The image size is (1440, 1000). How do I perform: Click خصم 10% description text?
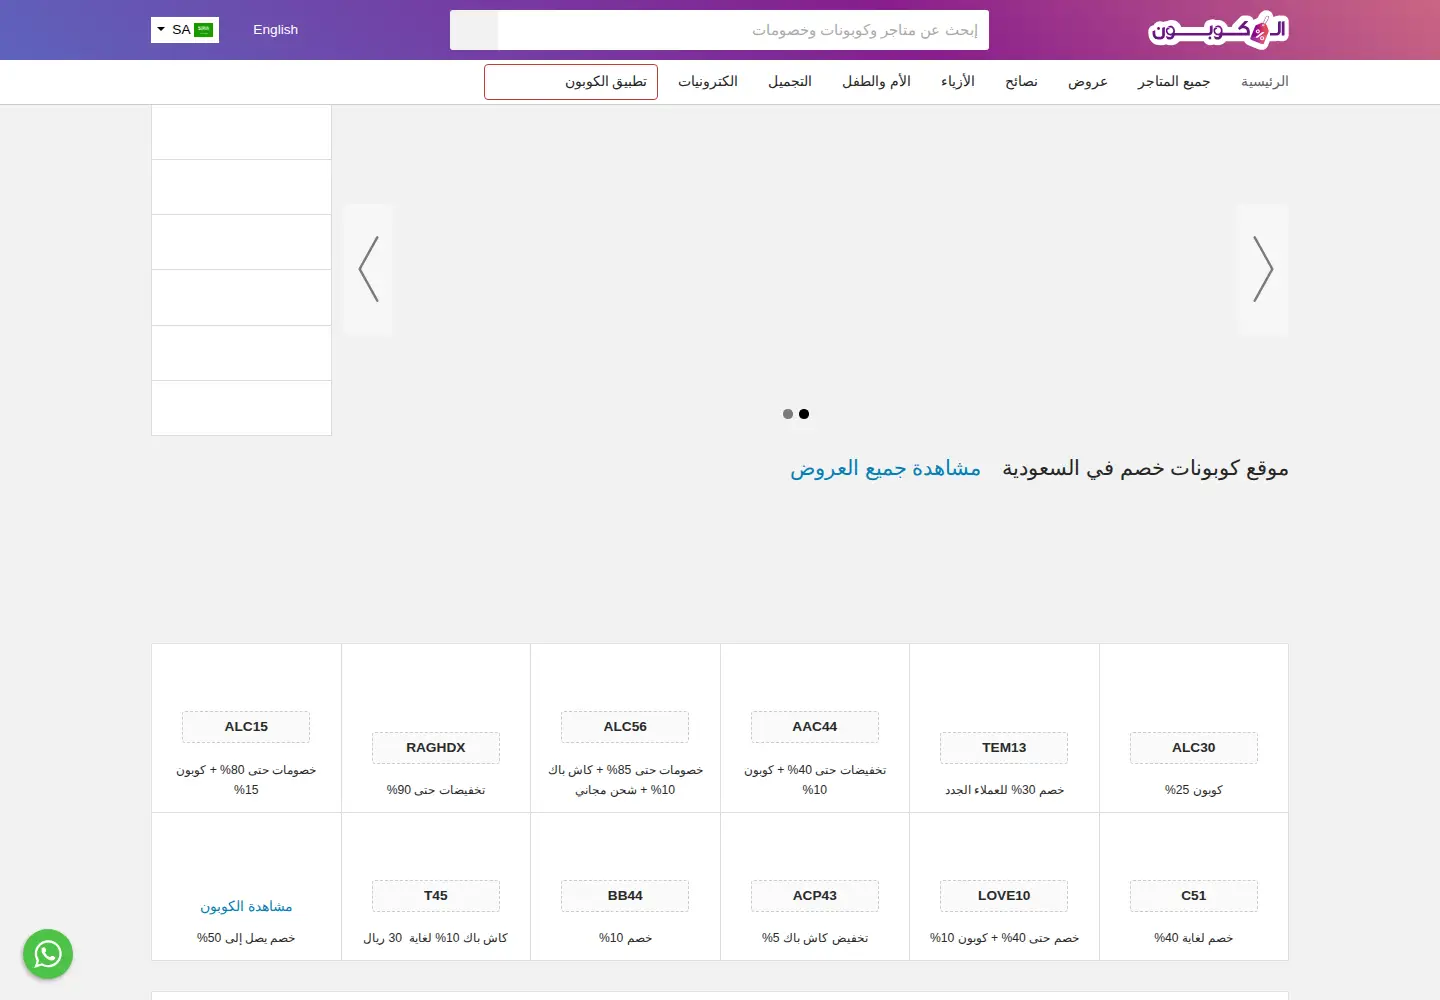(625, 938)
